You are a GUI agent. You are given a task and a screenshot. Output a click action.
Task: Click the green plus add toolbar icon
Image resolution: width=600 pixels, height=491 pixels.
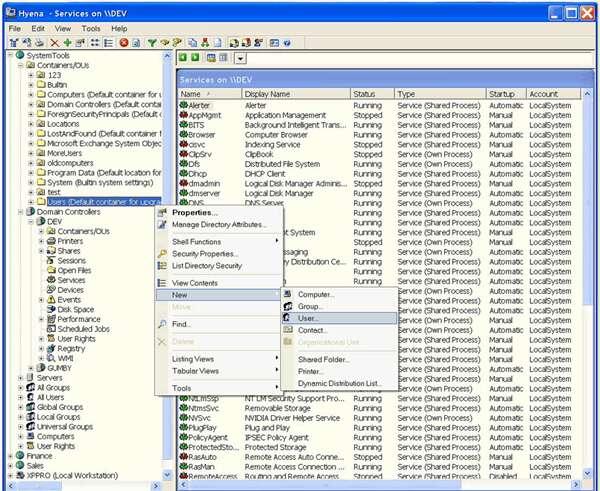click(66, 43)
